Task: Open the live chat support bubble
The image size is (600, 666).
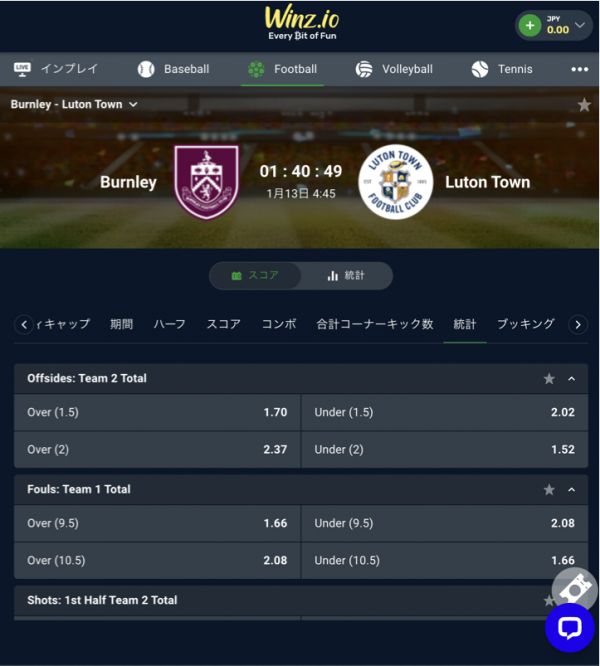Action: [x=569, y=628]
